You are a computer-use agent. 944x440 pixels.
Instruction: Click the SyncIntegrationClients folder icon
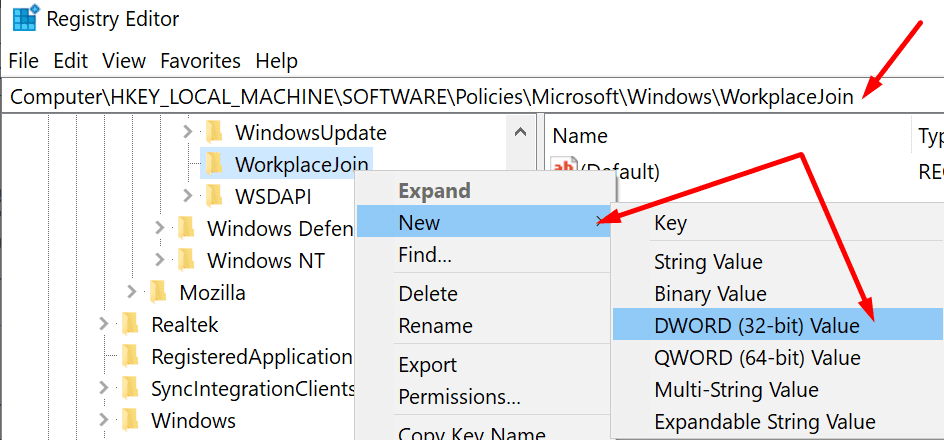(x=130, y=388)
